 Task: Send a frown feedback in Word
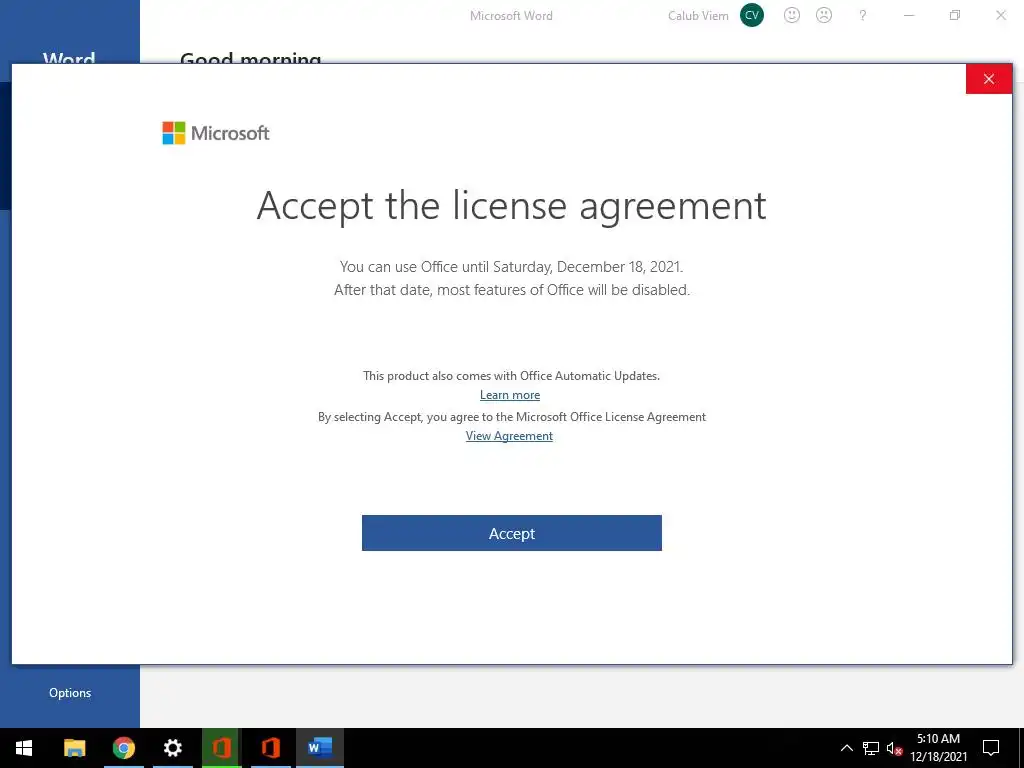point(824,15)
